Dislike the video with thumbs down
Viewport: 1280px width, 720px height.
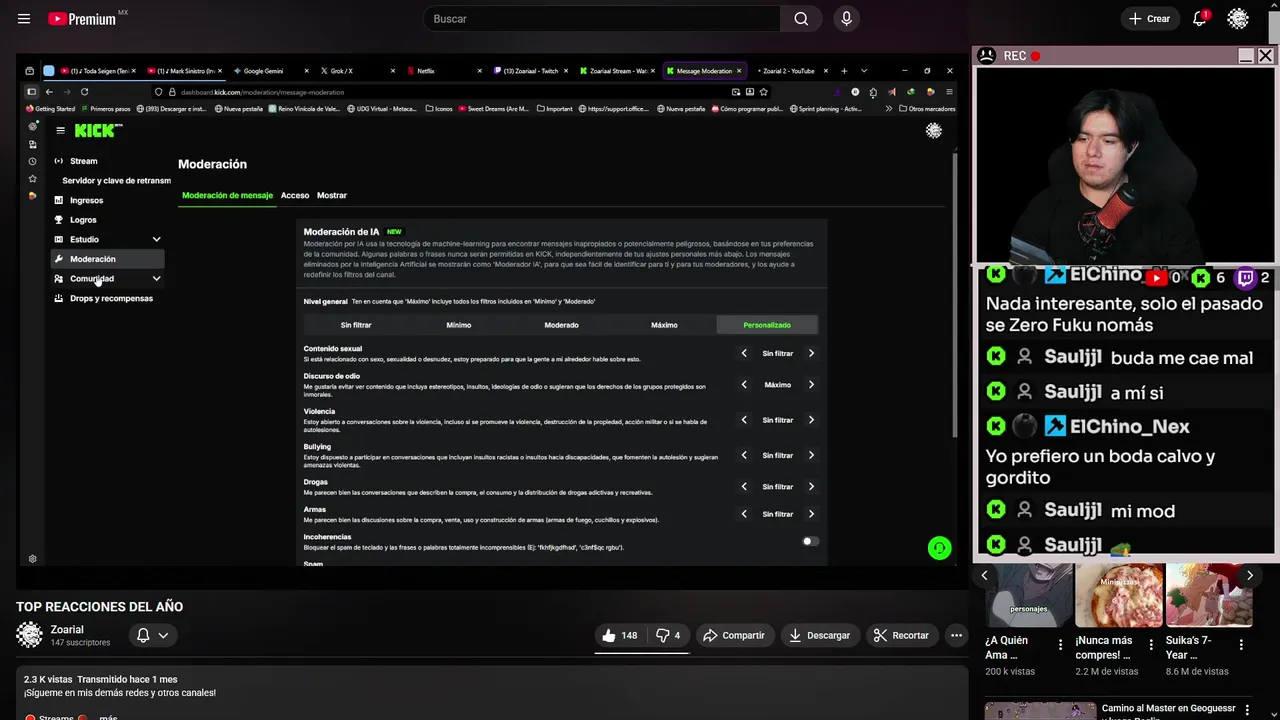coord(668,635)
